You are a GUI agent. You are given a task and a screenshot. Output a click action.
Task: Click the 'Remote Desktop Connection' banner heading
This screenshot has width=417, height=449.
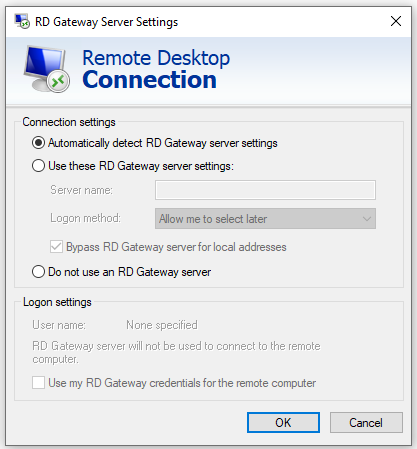(156, 69)
